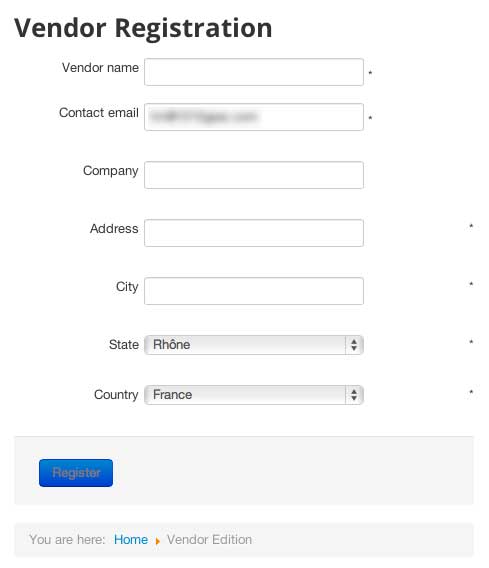This screenshot has width=489, height=568.
Task: Click the Vendor Registration heading
Action: [x=143, y=28]
